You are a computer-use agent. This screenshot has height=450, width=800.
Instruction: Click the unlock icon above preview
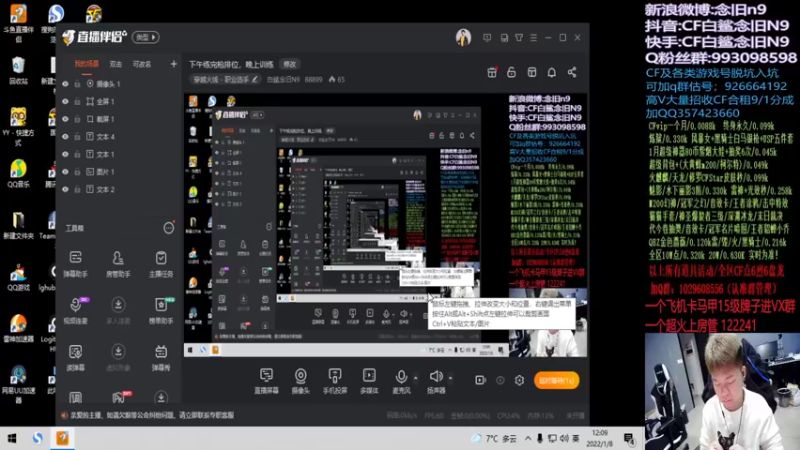point(511,72)
